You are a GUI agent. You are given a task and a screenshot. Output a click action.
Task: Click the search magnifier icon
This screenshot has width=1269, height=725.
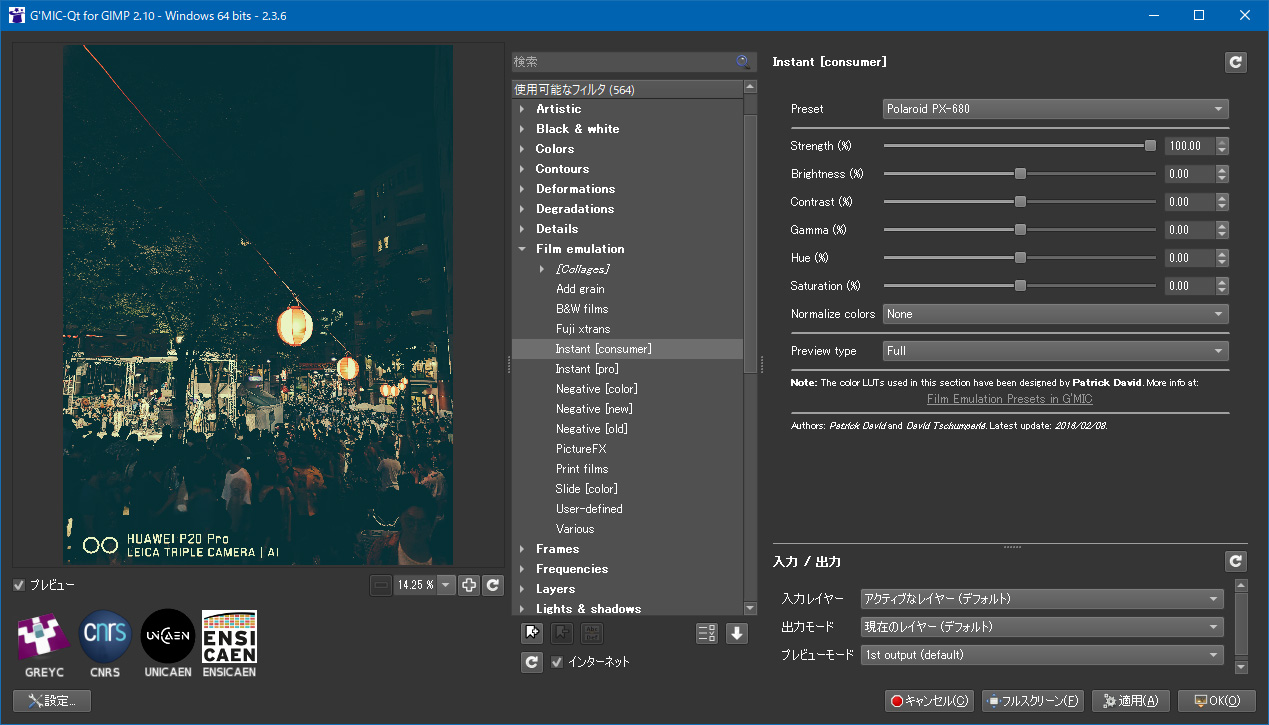743,62
